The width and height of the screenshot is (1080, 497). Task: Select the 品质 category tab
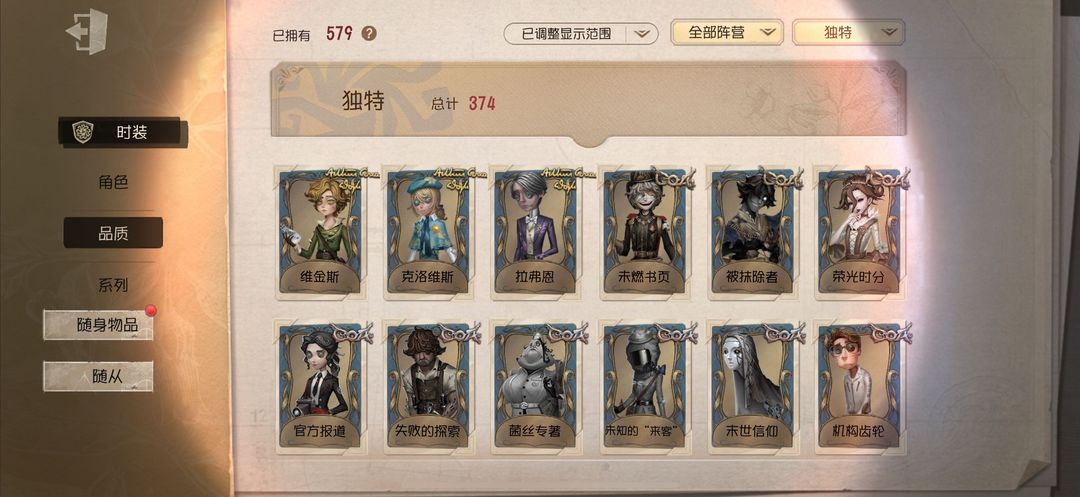[113, 233]
